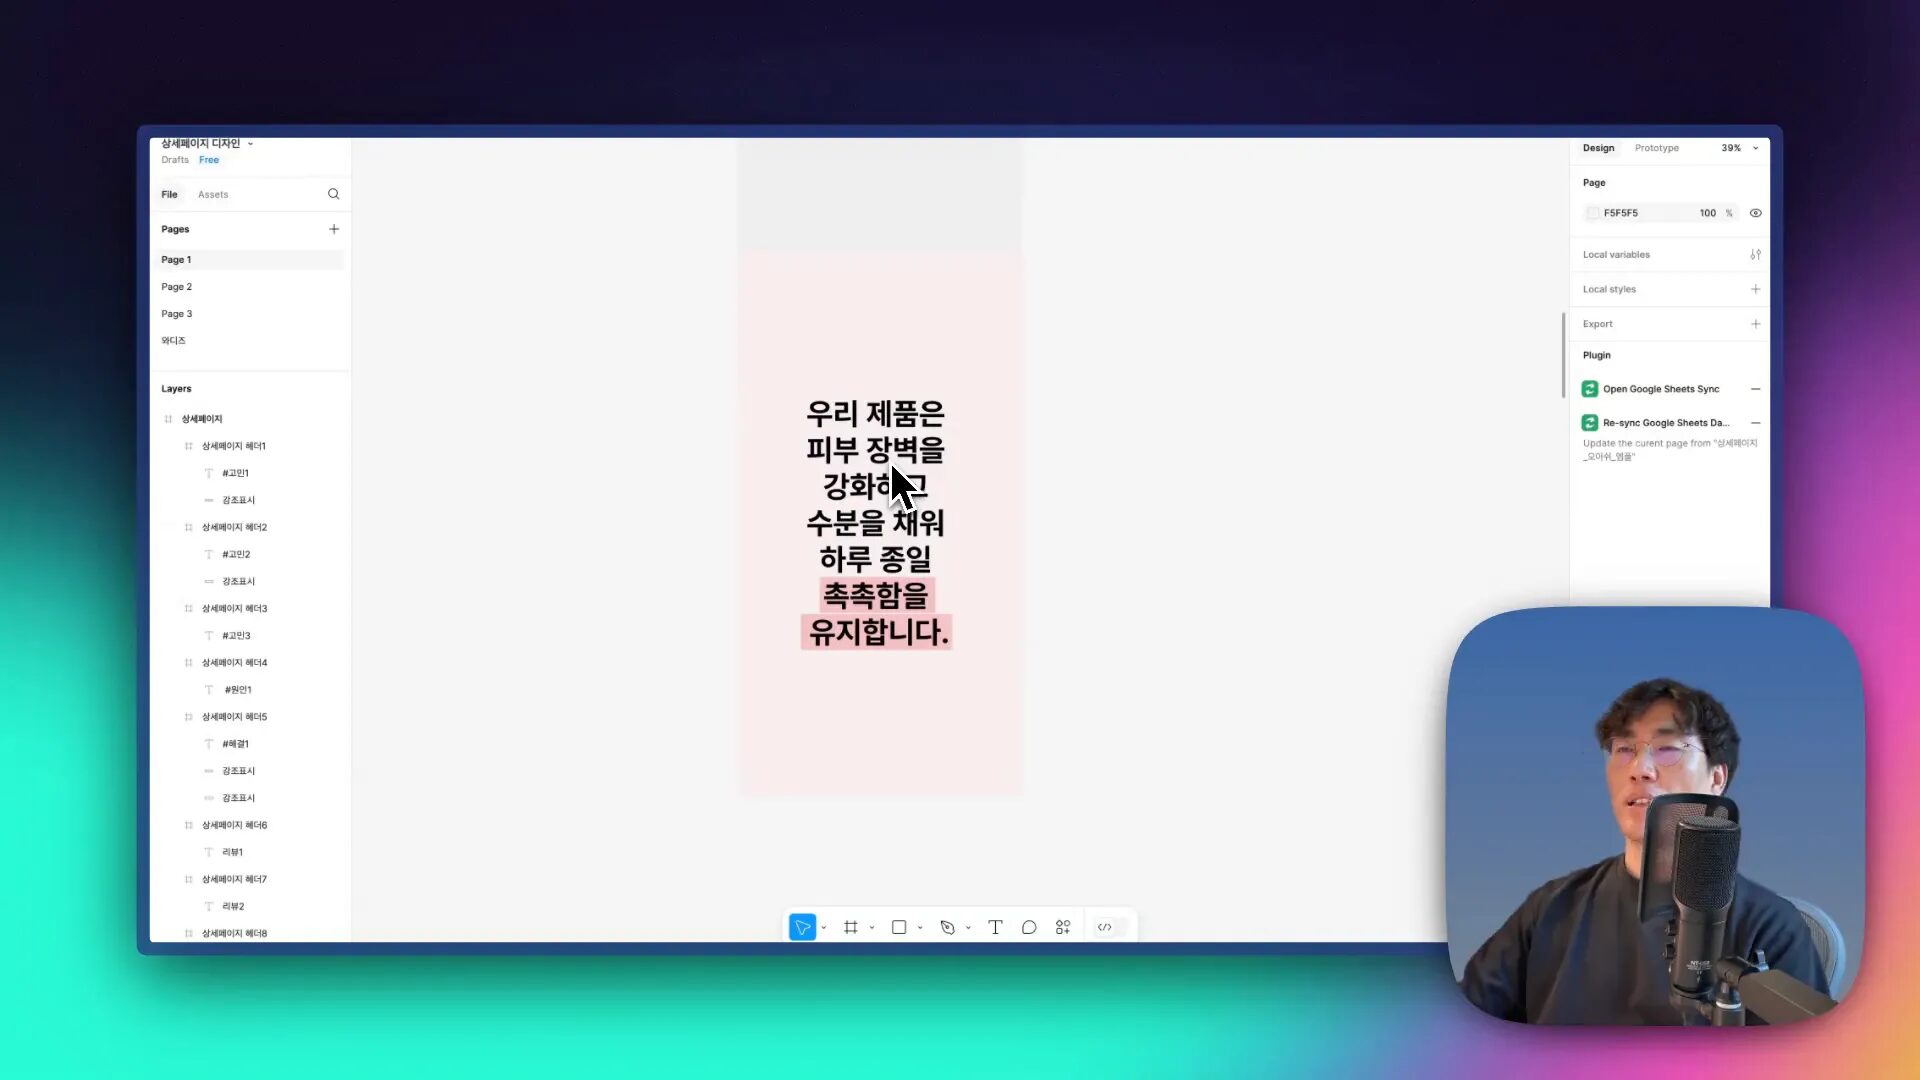
Task: Select Page 2 in pages panel
Action: click(x=177, y=286)
